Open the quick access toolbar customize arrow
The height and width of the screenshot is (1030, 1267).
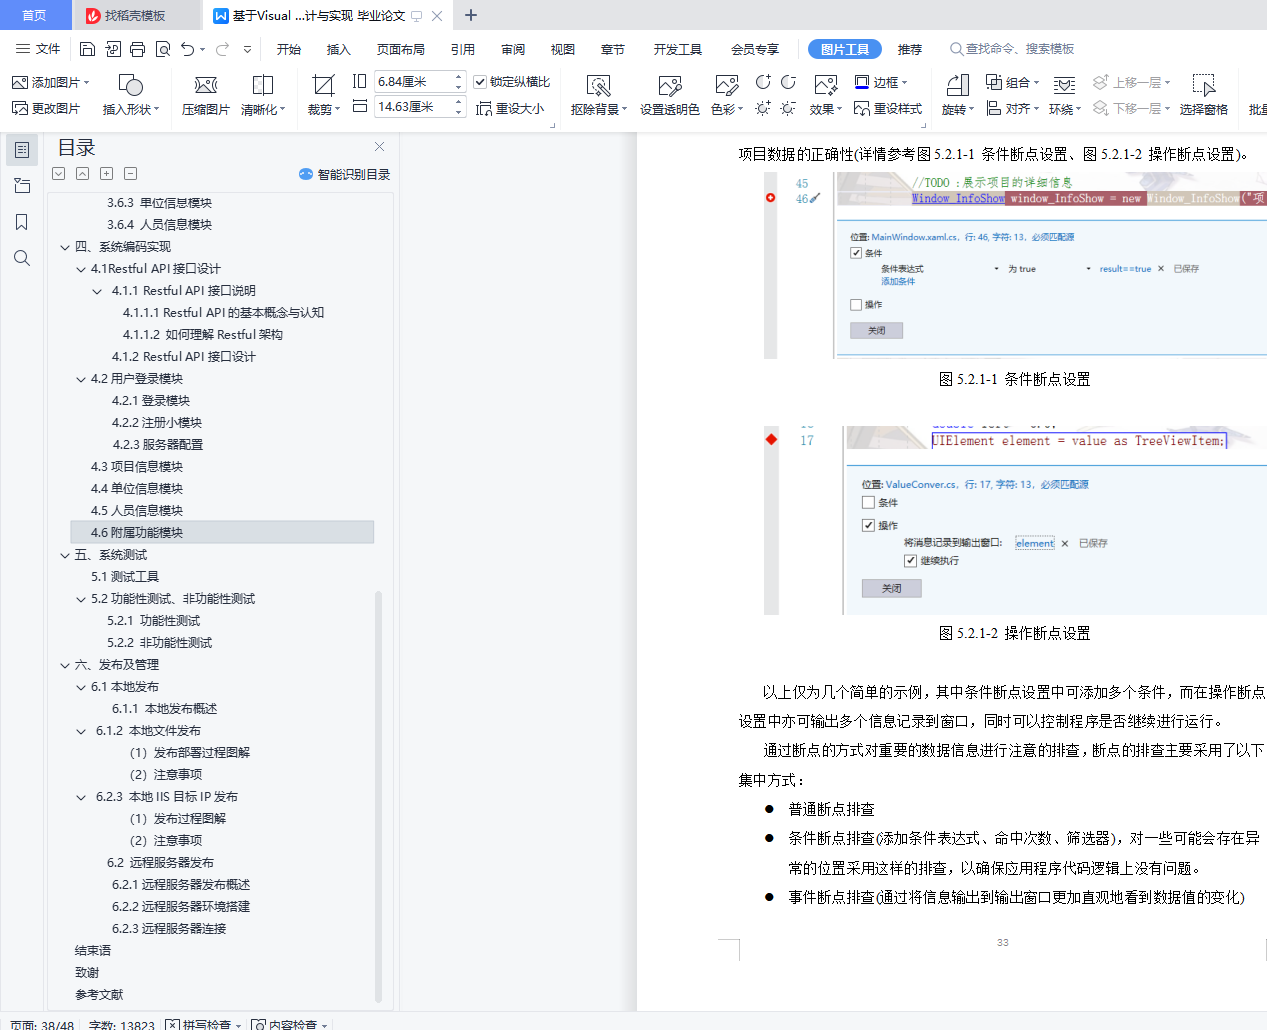(247, 49)
